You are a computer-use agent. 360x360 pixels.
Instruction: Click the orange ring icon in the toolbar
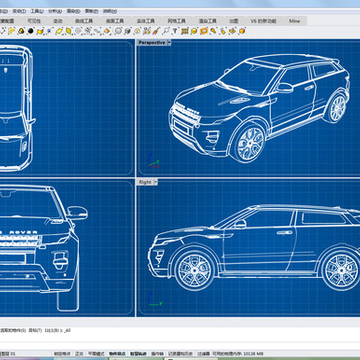[x=204, y=31]
